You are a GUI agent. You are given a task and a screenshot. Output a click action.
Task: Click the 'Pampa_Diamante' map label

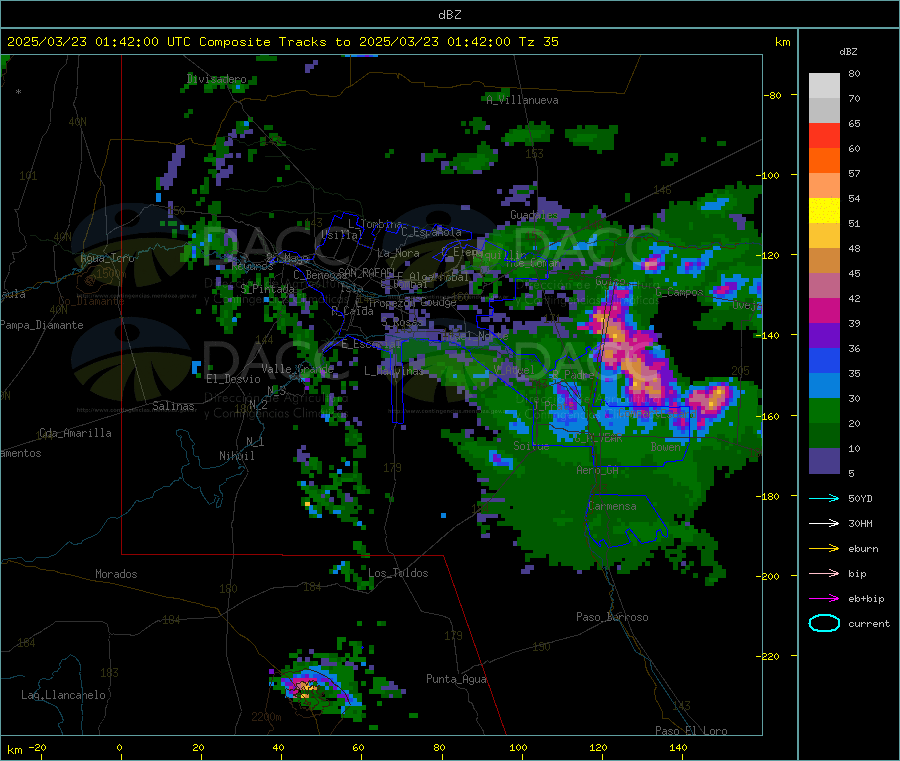click(x=42, y=325)
